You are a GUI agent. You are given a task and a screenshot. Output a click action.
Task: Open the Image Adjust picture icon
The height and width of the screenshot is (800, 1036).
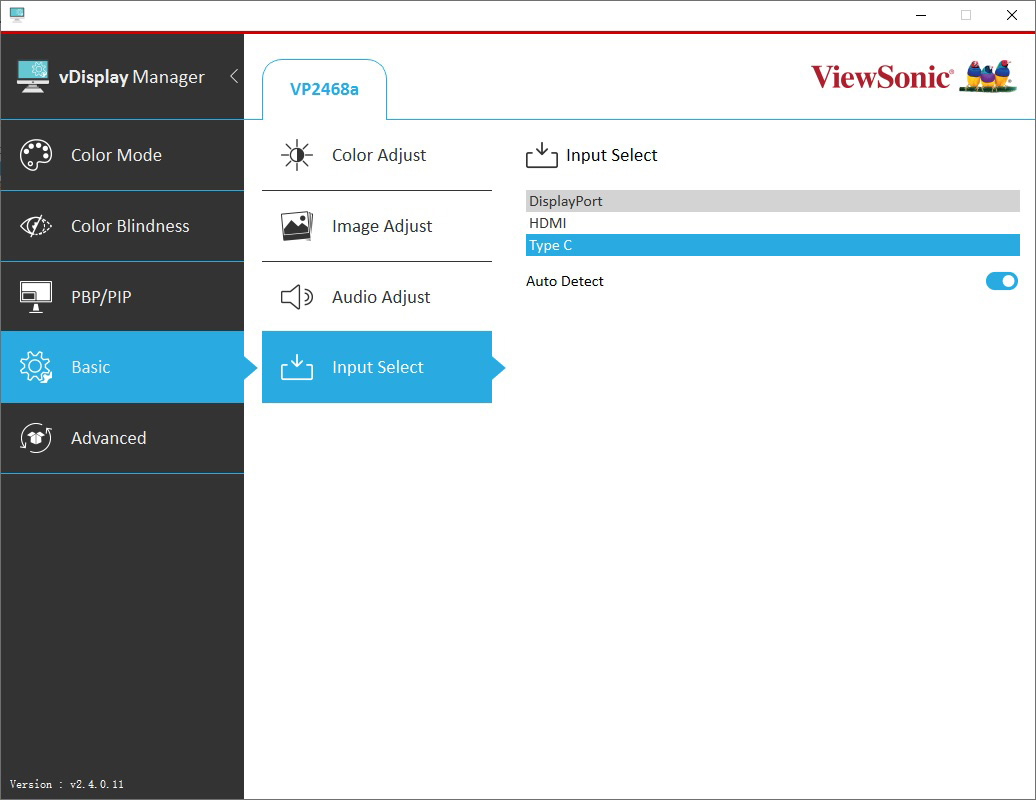(x=297, y=226)
